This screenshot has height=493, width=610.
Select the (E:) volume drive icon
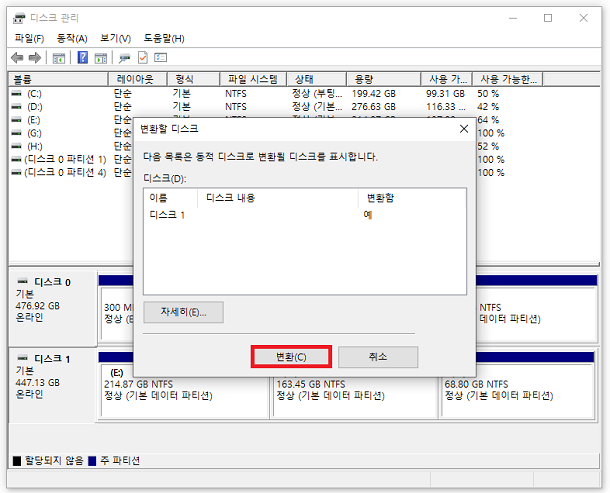click(x=16, y=120)
